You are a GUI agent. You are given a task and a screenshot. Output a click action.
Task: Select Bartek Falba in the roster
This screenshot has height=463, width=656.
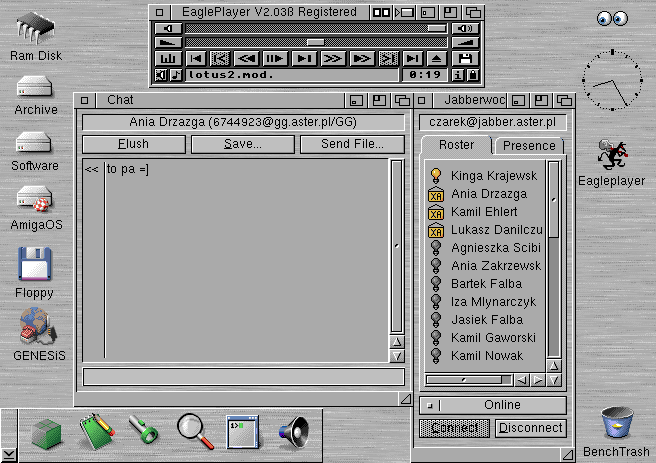485,284
